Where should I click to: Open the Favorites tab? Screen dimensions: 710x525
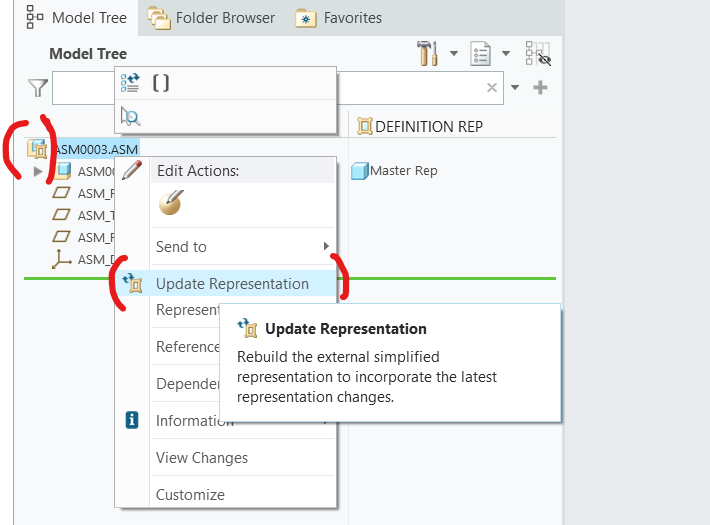click(x=339, y=17)
